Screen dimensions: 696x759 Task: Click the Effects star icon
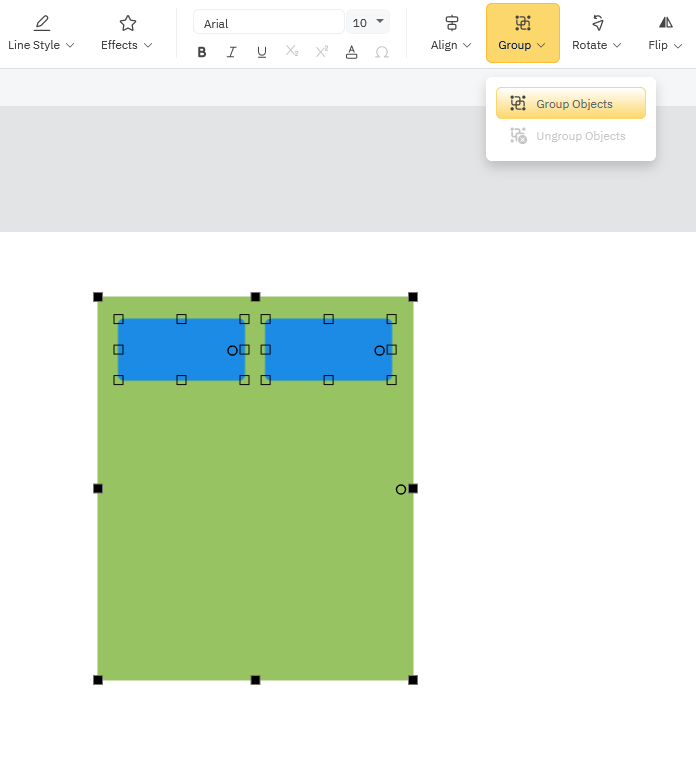[128, 23]
